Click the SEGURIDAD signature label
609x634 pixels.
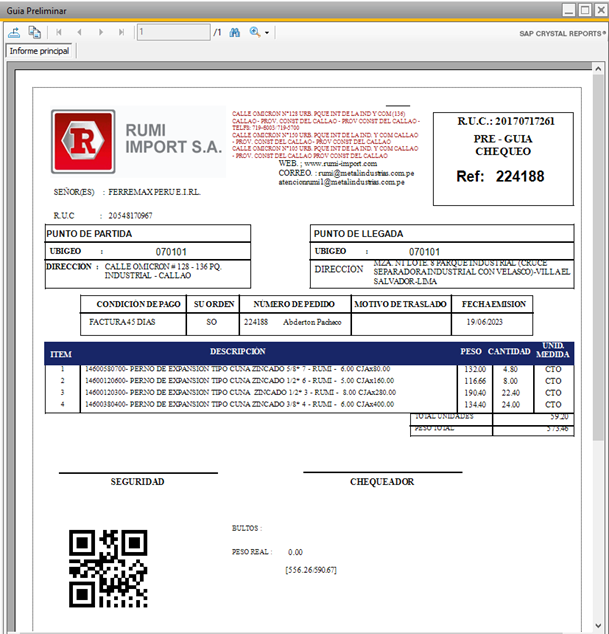click(x=137, y=482)
